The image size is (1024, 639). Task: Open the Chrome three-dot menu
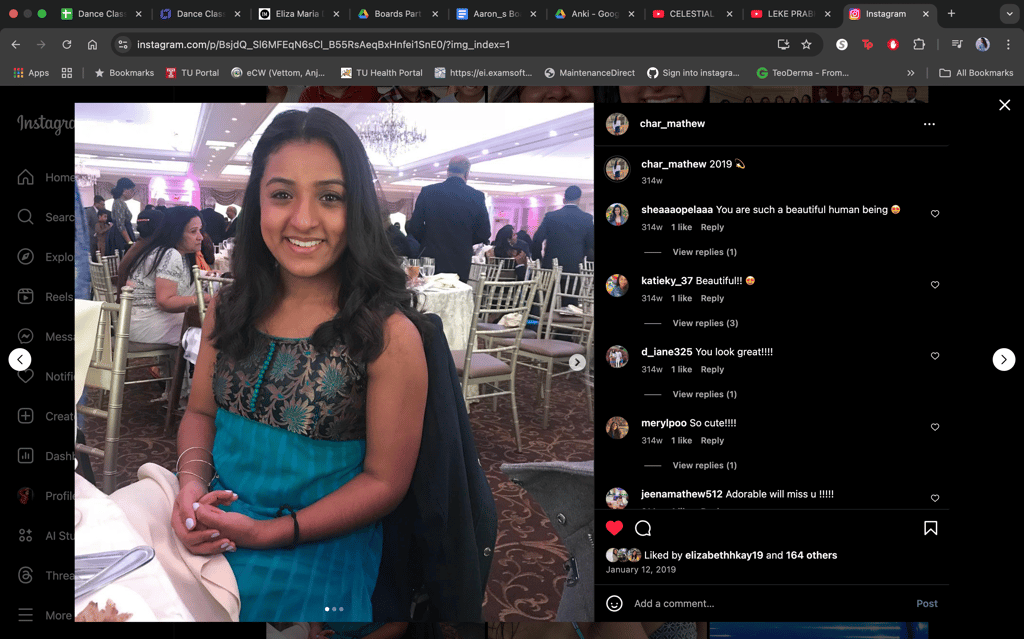click(x=1008, y=44)
